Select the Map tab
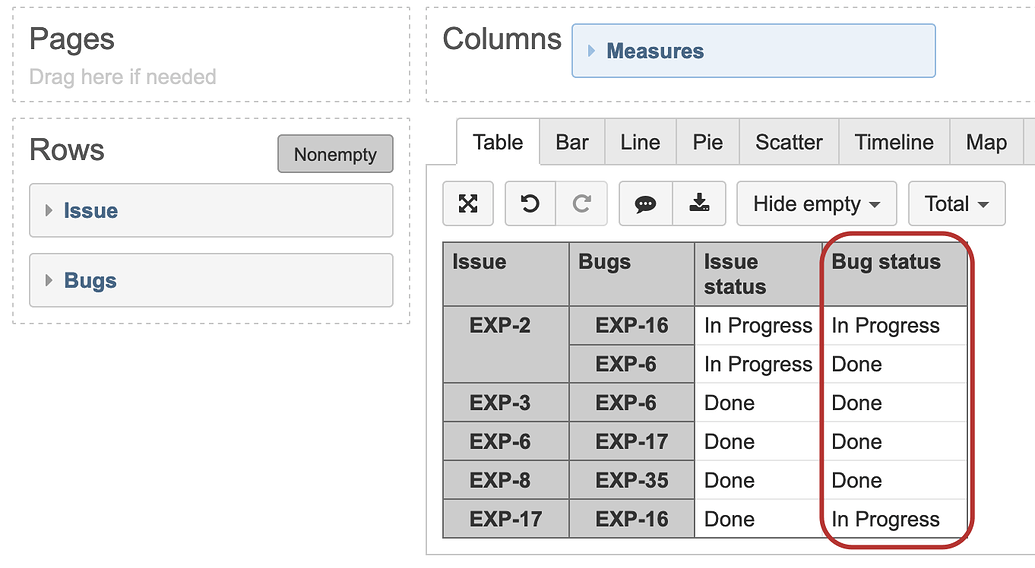1035x568 pixels. [986, 142]
